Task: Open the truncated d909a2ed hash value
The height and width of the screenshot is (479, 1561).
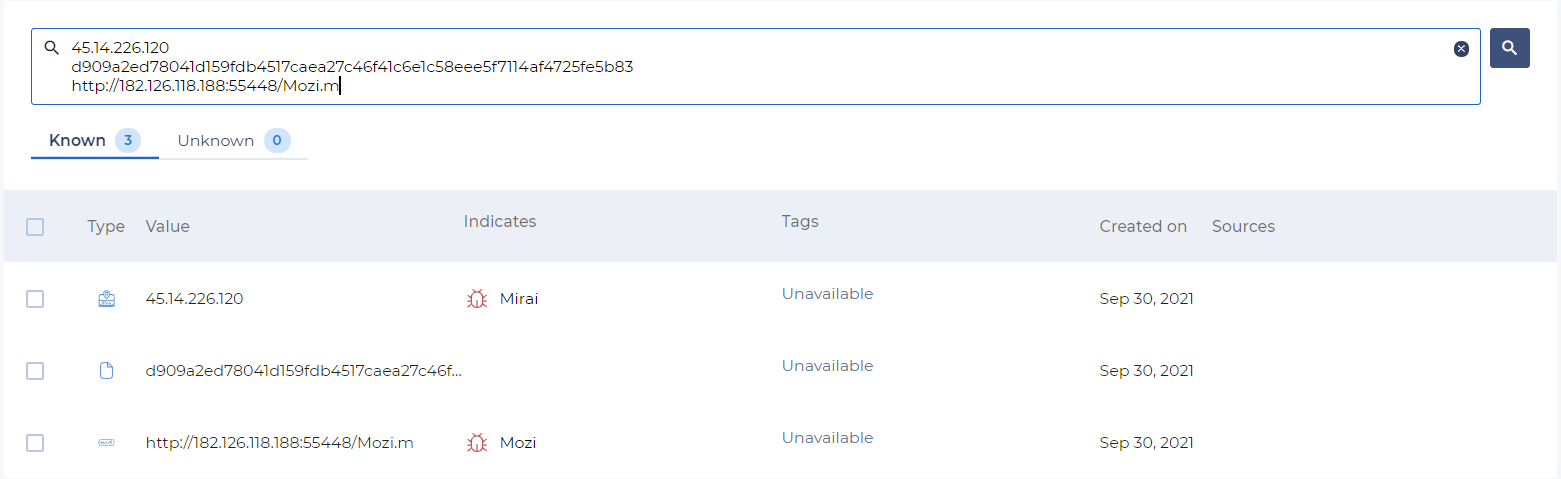Action: point(304,371)
